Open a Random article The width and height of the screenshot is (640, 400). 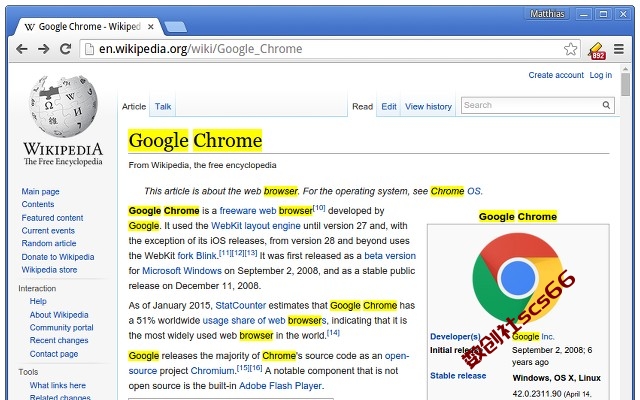pos(49,243)
